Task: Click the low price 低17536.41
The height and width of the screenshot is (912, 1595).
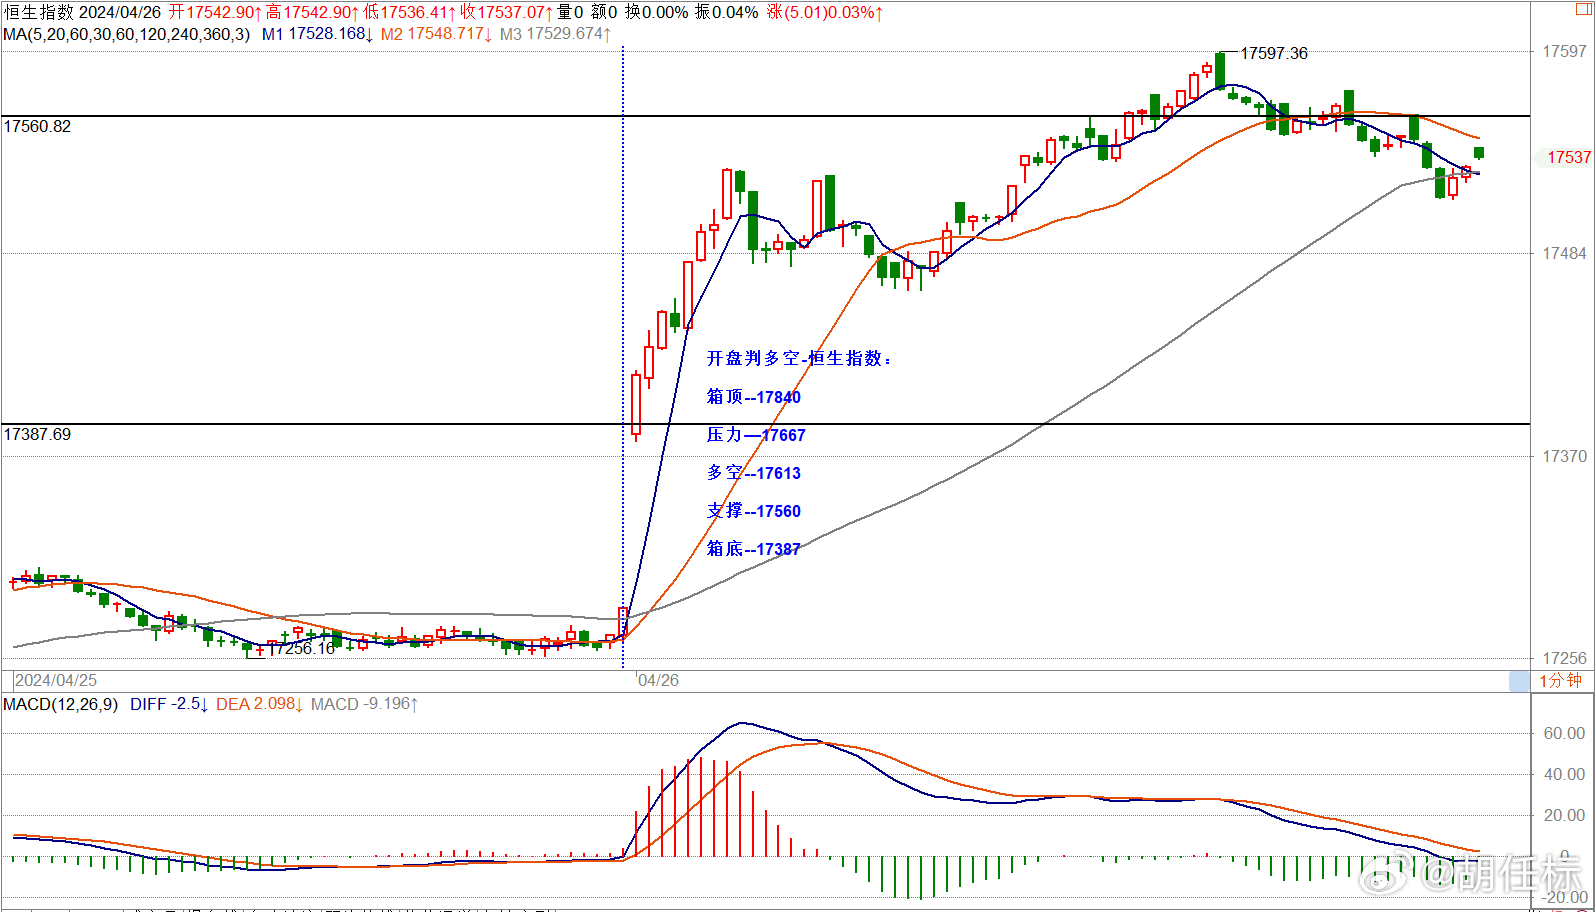Action: click(x=409, y=12)
